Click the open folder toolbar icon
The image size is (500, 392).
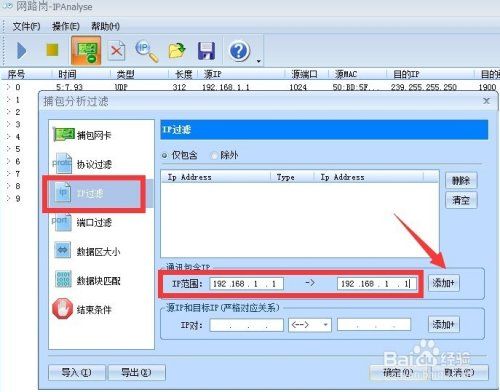[x=177, y=51]
